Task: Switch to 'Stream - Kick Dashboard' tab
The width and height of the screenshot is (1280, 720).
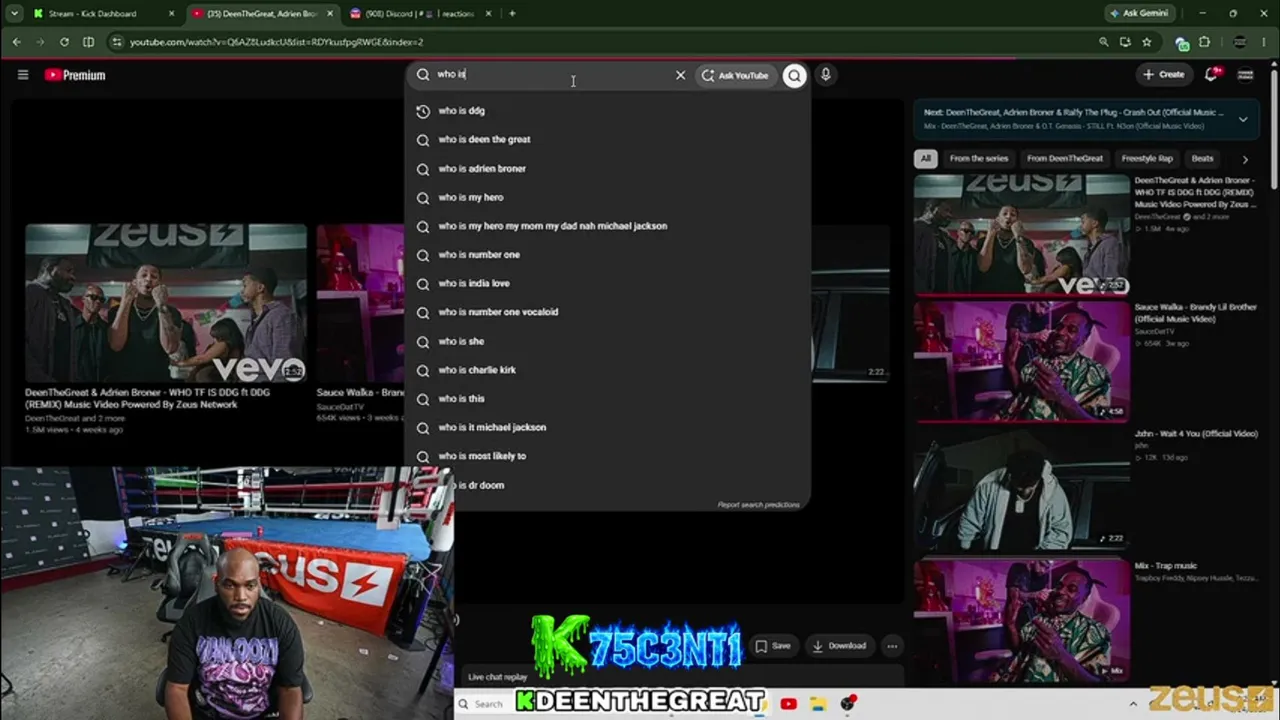Action: (105, 14)
